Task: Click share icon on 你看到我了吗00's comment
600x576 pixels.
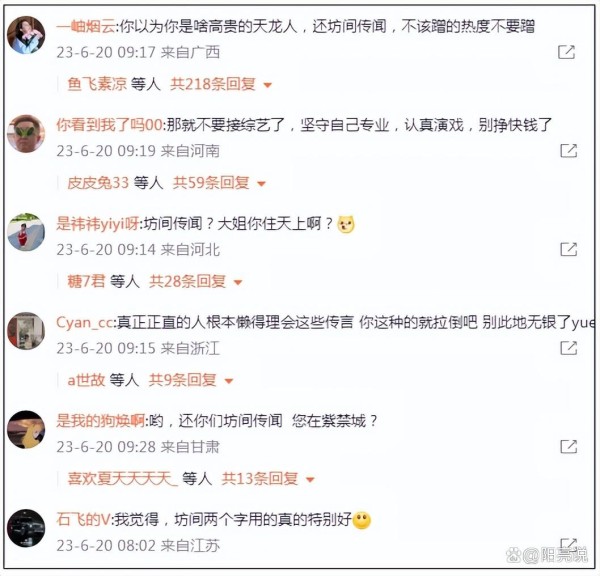Action: click(569, 151)
